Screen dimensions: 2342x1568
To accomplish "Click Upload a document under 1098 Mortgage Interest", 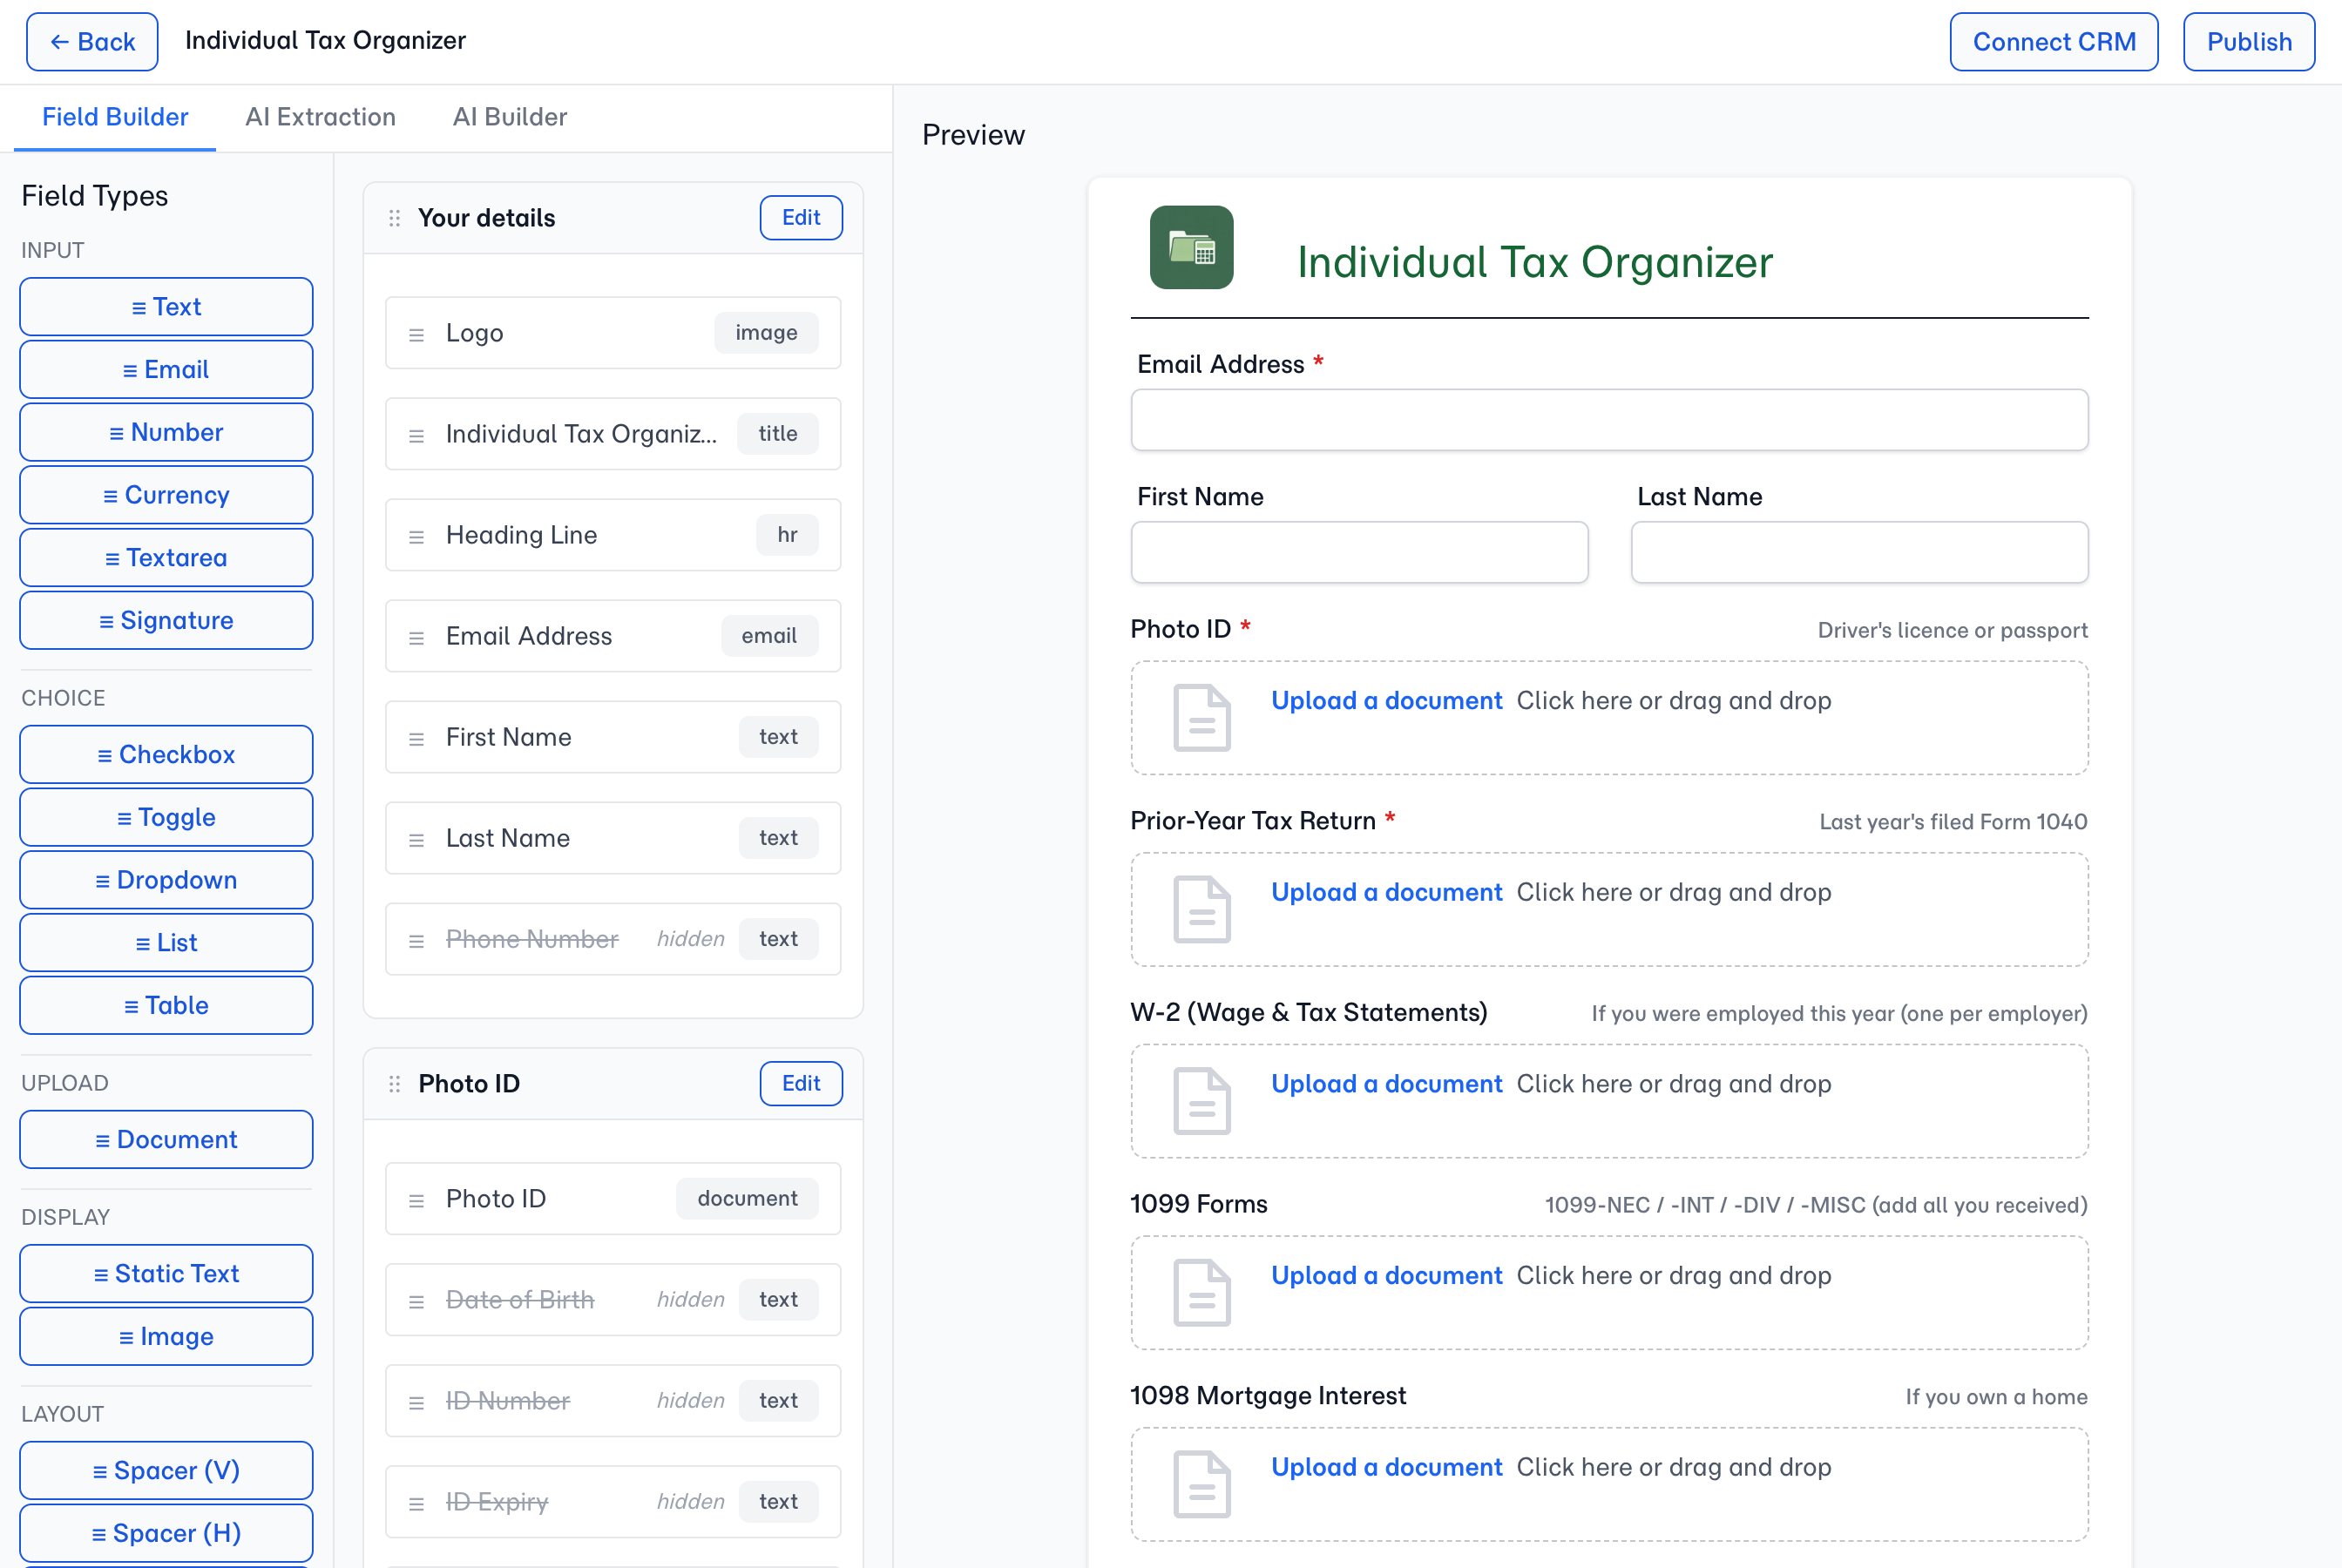I will (1386, 1468).
